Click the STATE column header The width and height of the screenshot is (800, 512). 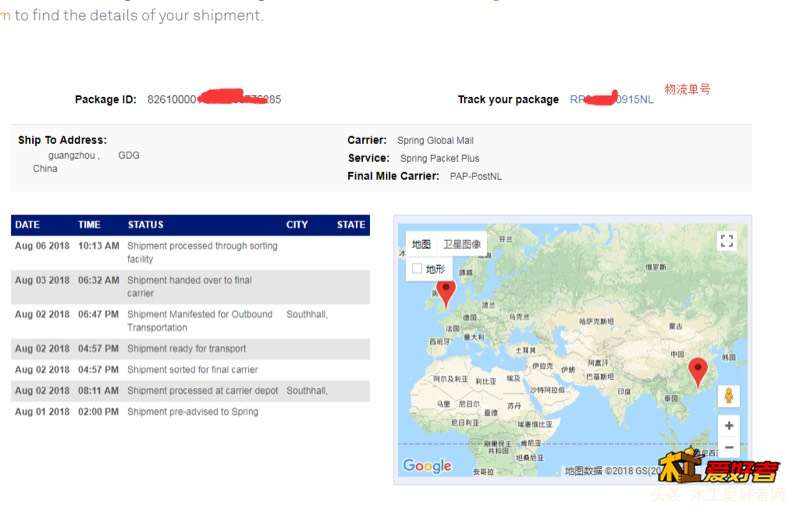point(351,225)
